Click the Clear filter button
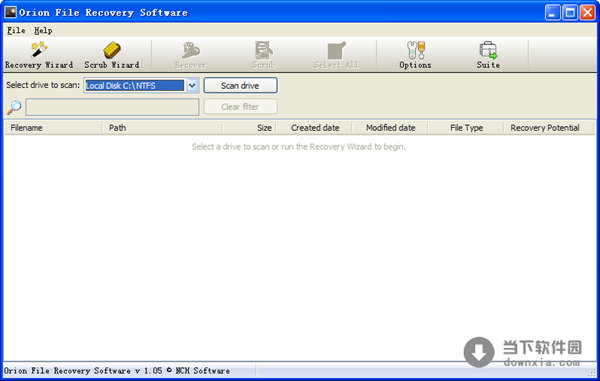The image size is (600, 381). 240,107
